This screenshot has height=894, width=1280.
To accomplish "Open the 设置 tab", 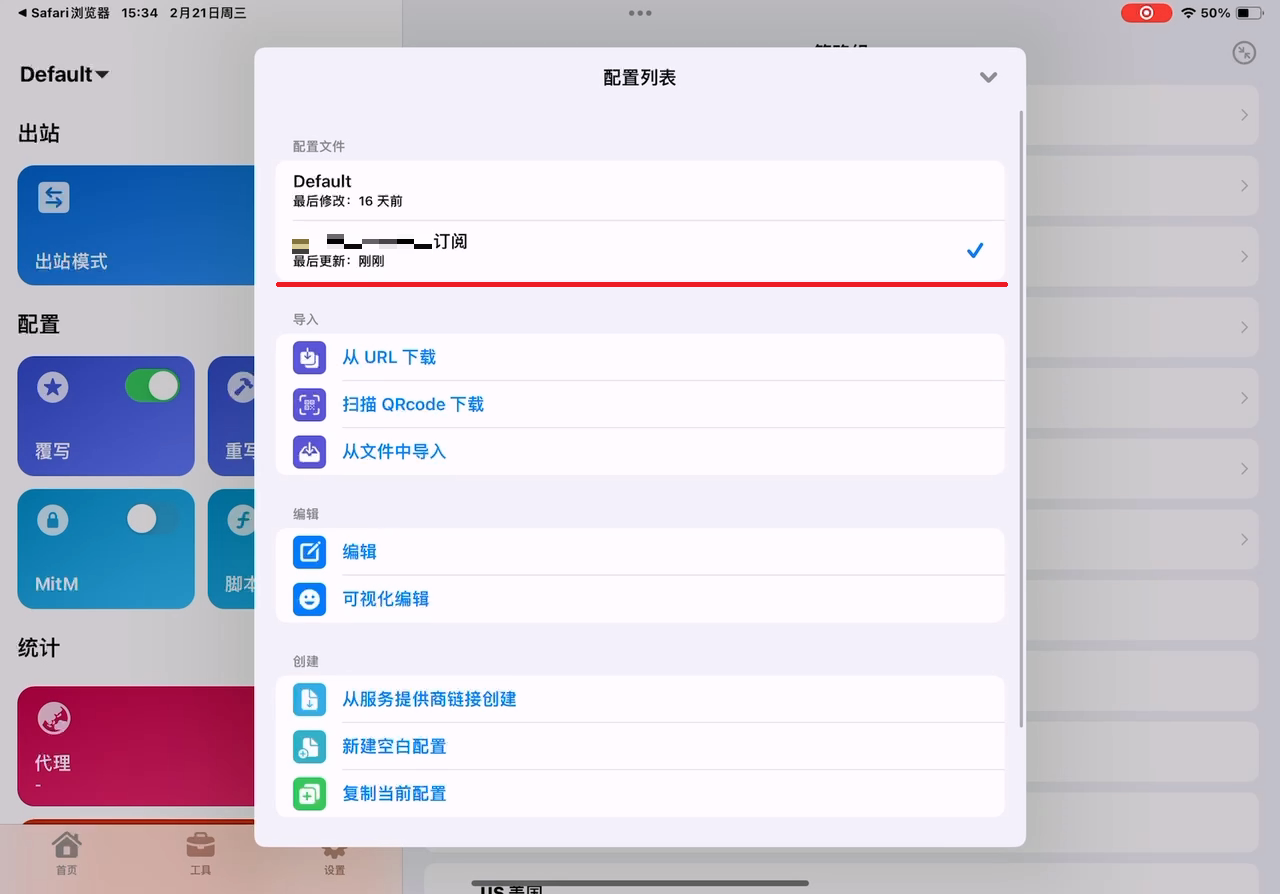I will [333, 857].
